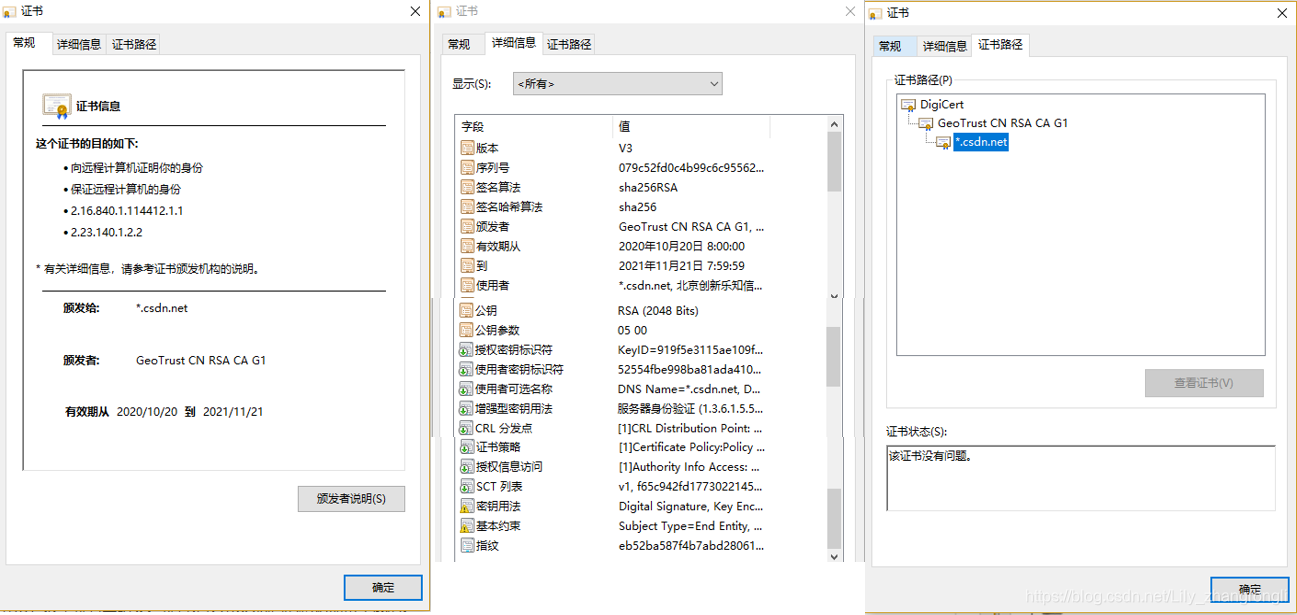Click the 签名哈希算法 field icon
The width and height of the screenshot is (1297, 615).
coord(466,207)
